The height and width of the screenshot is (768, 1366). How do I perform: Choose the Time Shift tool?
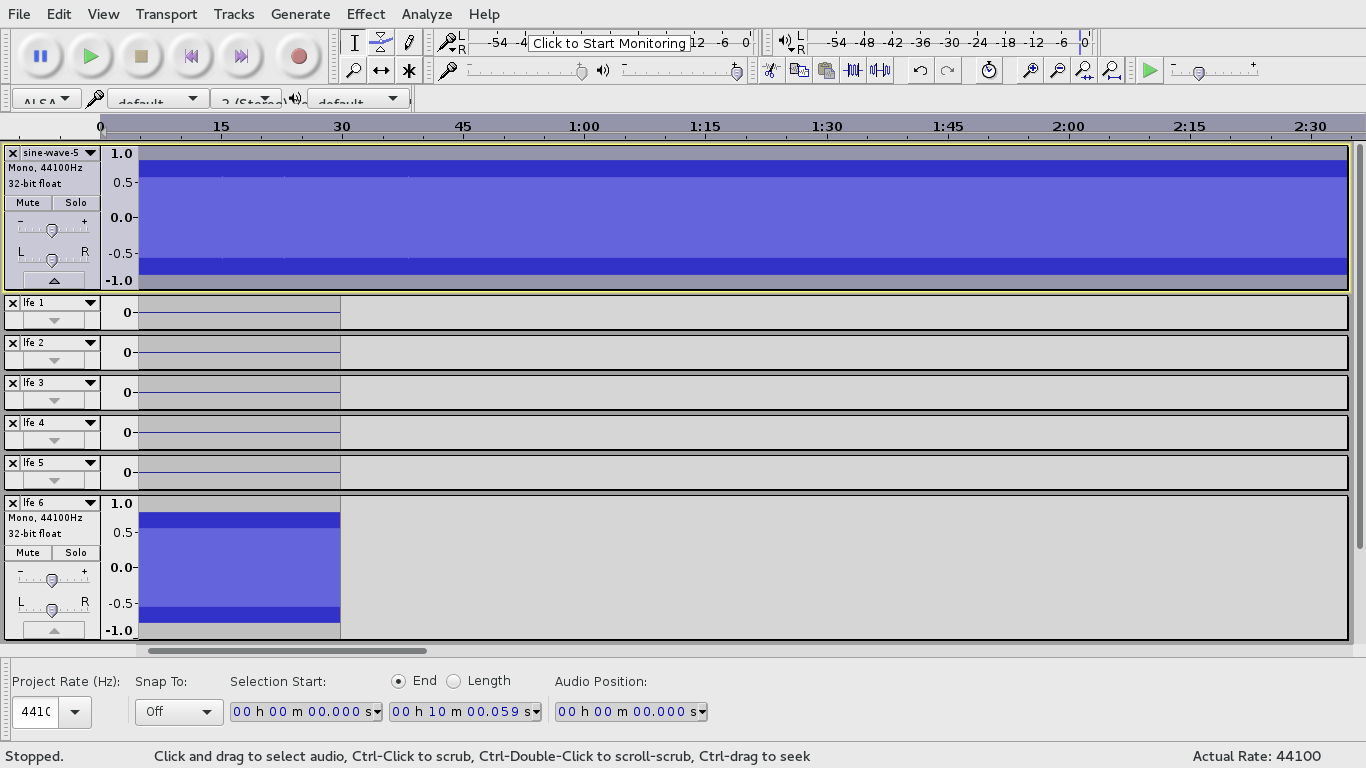(381, 70)
